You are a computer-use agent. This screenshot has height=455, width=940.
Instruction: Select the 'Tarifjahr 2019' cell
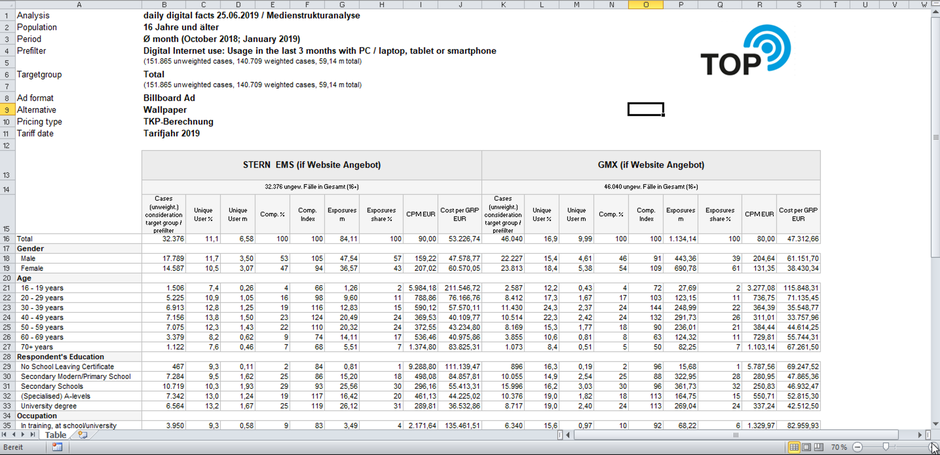pos(171,133)
